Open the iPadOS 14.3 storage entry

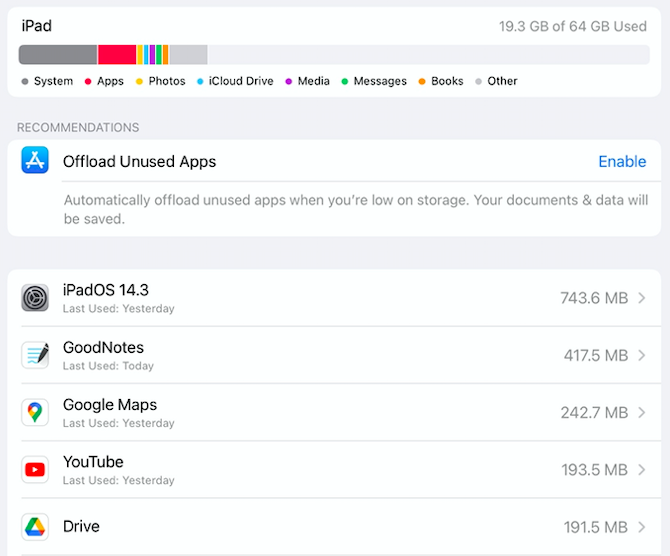335,298
